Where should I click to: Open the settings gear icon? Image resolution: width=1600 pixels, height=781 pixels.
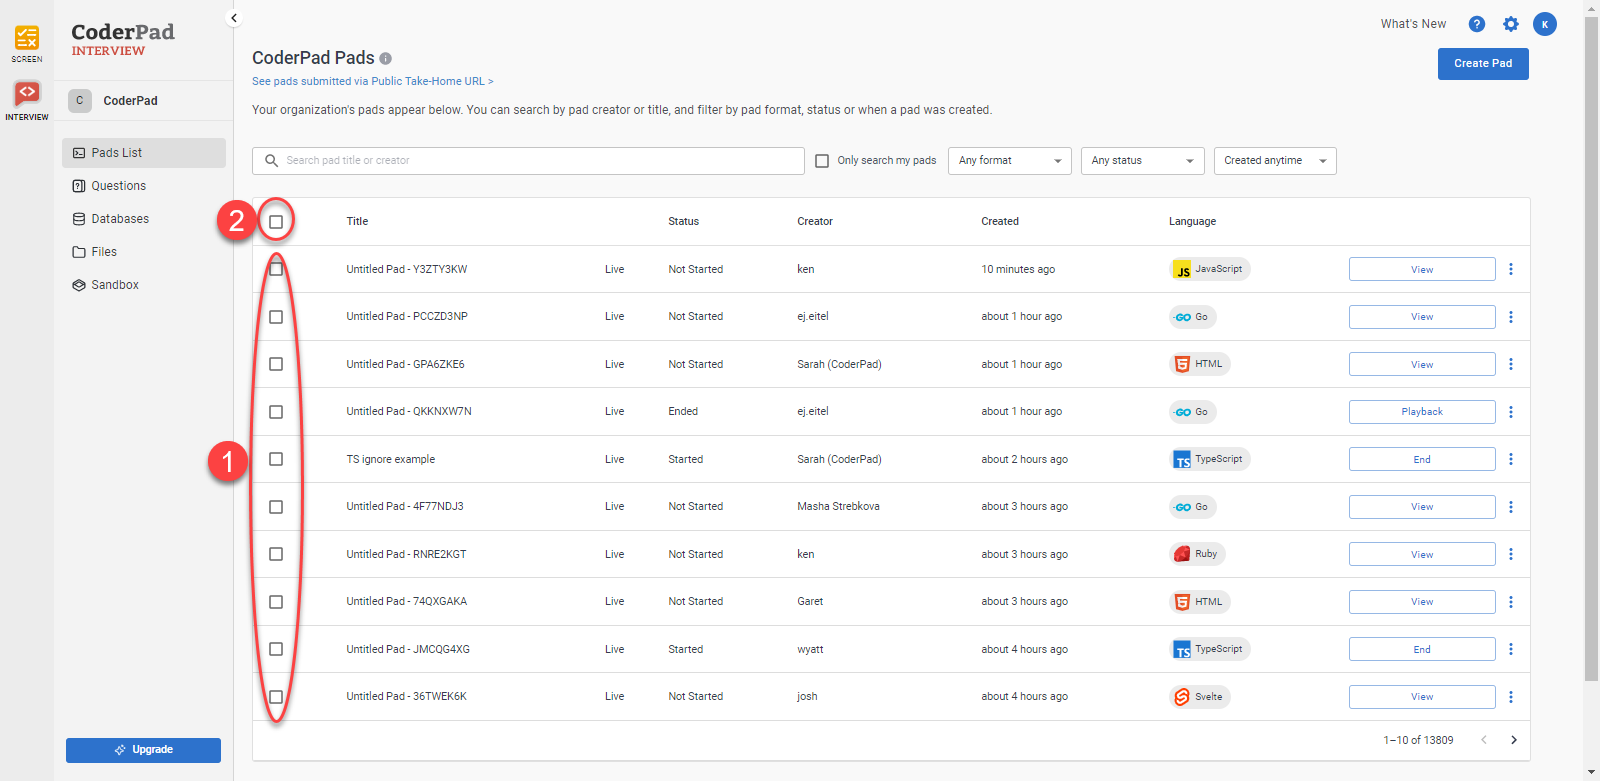(1510, 24)
